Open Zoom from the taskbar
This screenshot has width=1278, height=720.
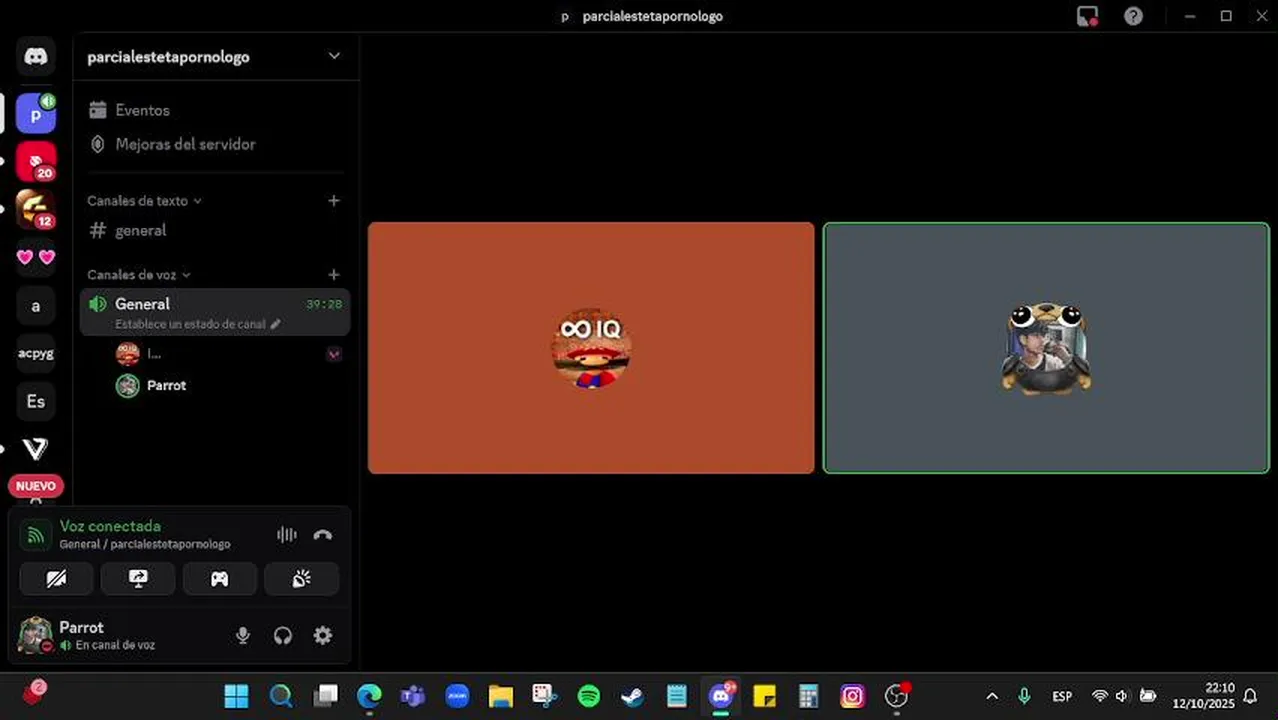point(457,696)
